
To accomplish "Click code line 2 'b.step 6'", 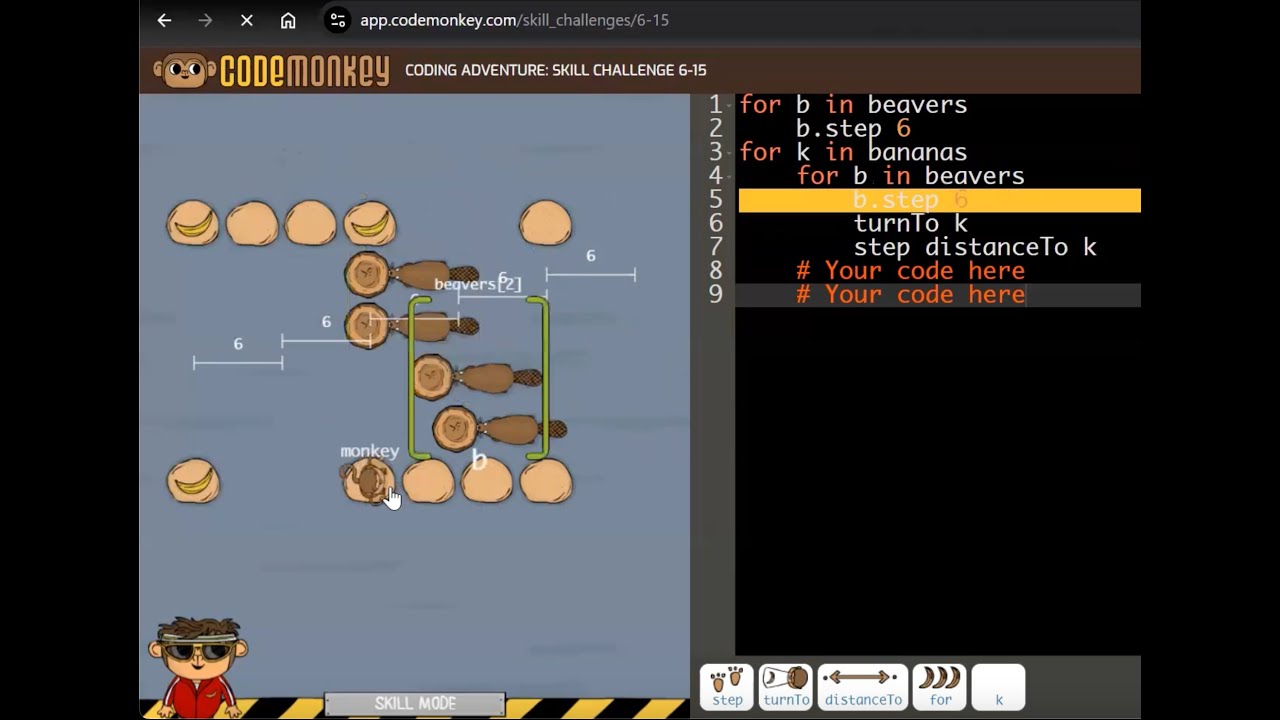I will 853,129.
